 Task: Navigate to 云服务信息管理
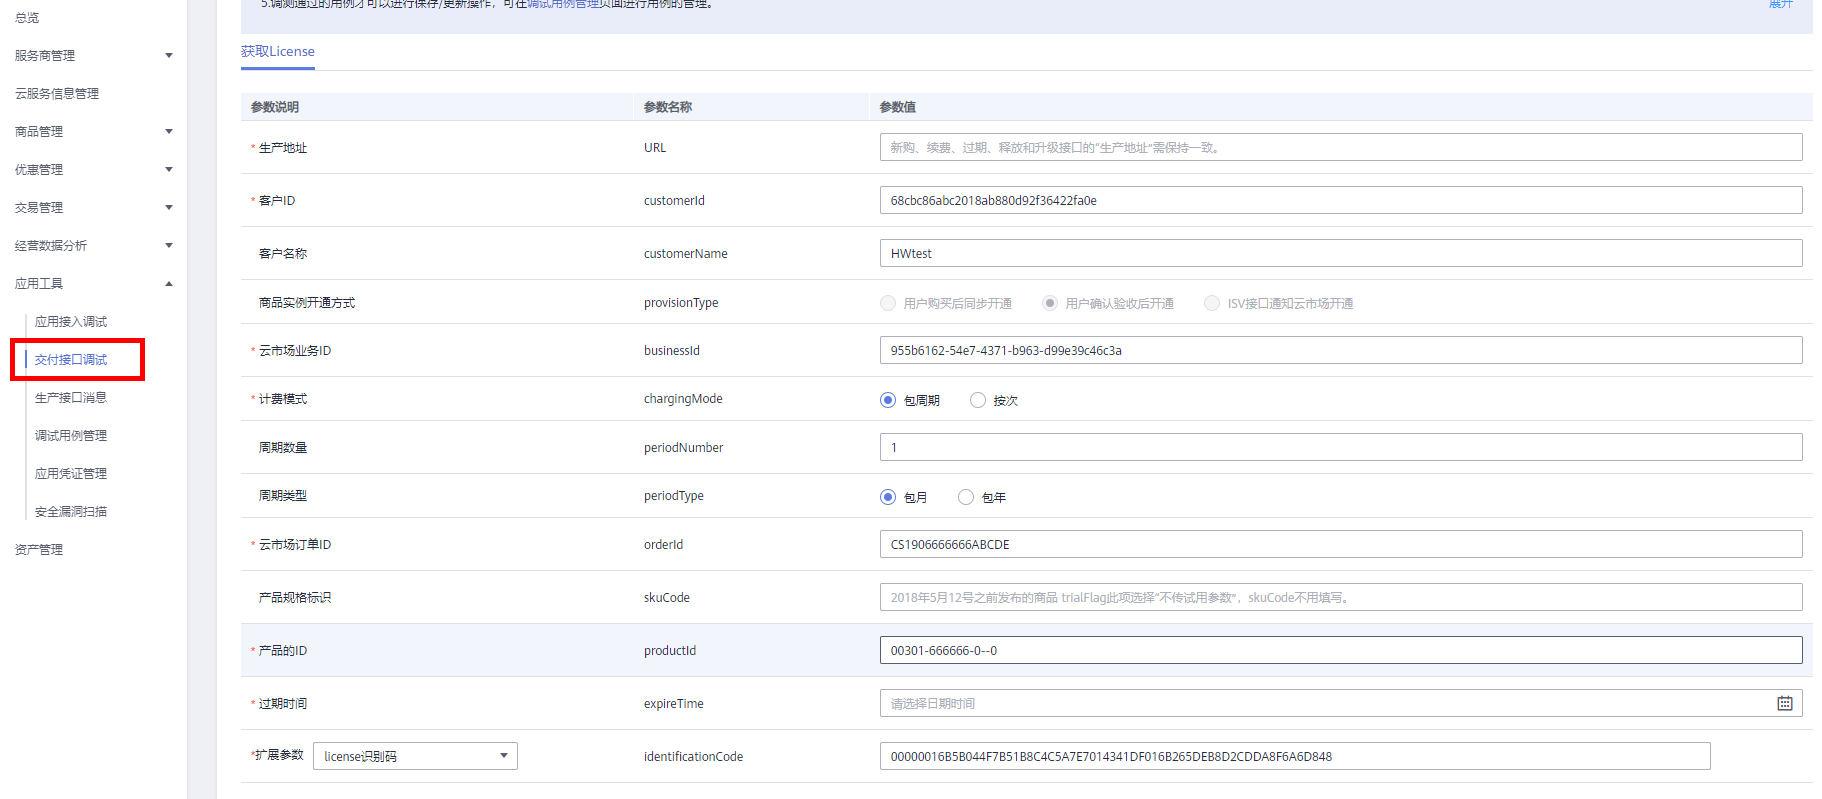57,94
